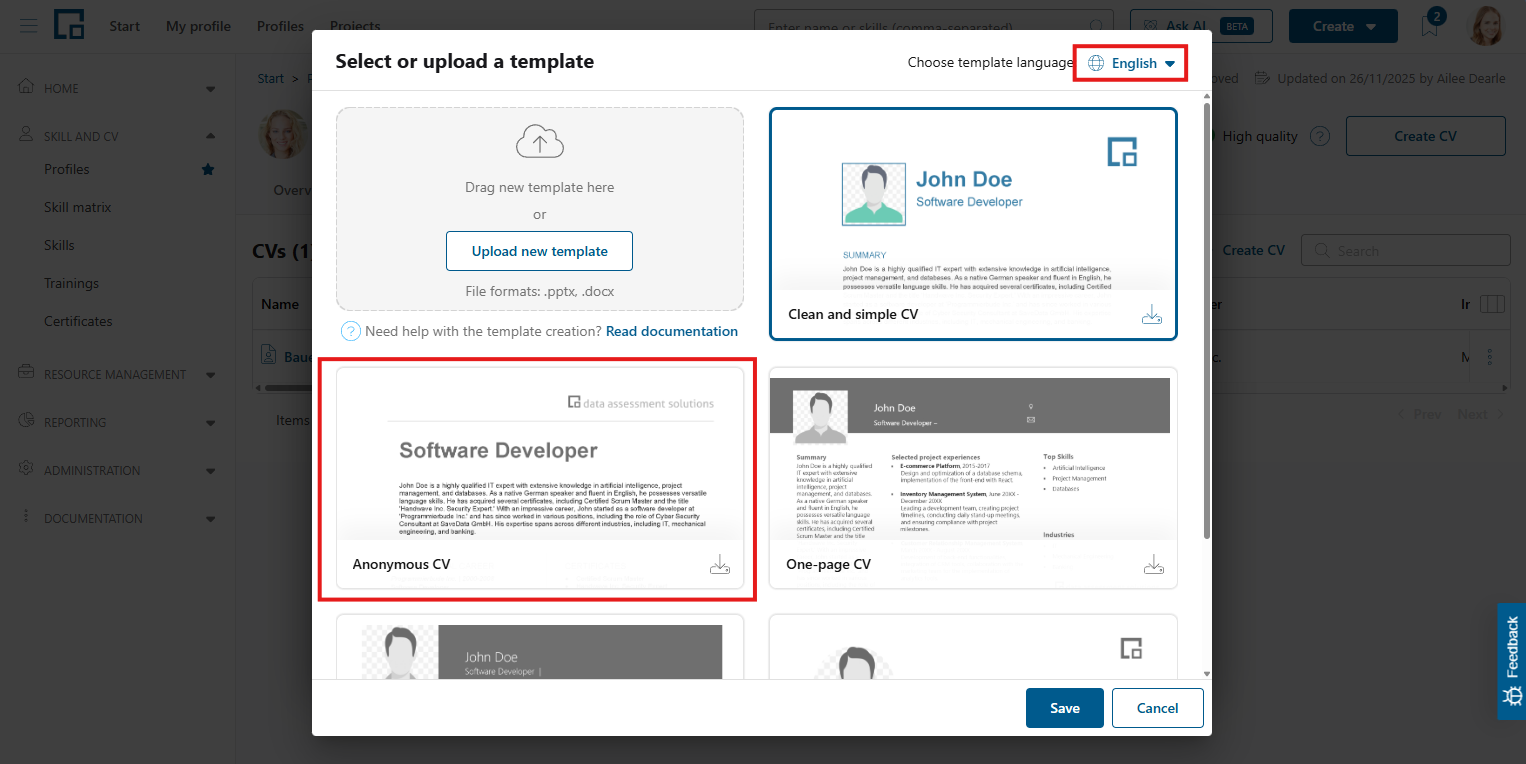Screen dimensions: 1526x764
Task: Click the Cancel button
Action: tap(1157, 708)
